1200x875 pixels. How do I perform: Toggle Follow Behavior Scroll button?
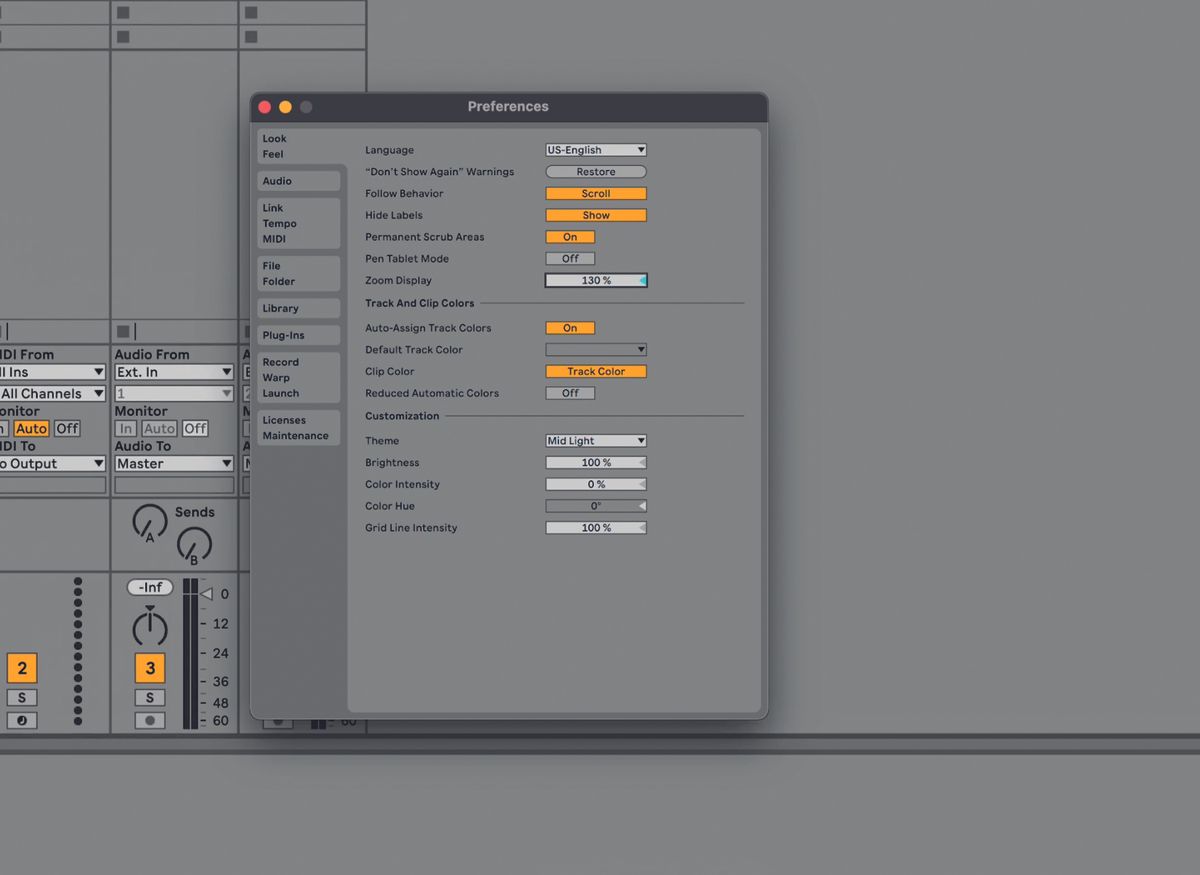pyautogui.click(x=596, y=194)
